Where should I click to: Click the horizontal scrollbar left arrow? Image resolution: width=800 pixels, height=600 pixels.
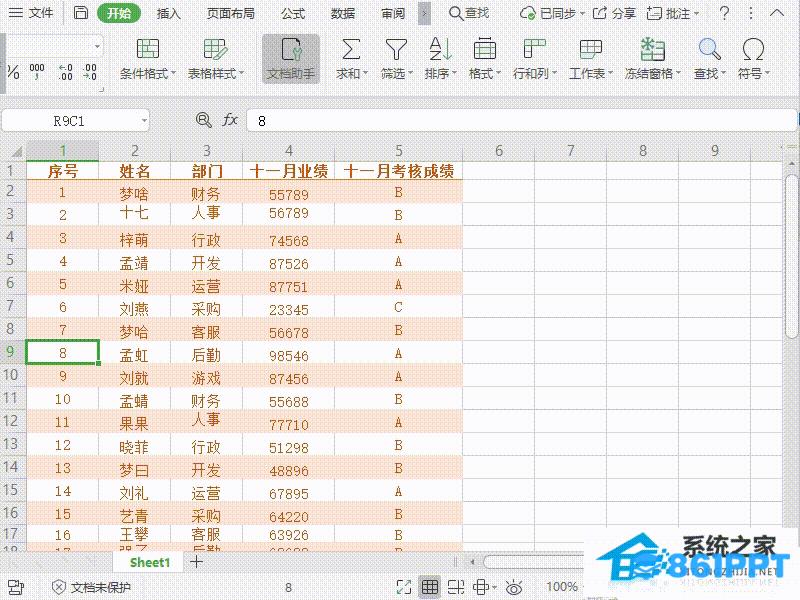(x=472, y=562)
